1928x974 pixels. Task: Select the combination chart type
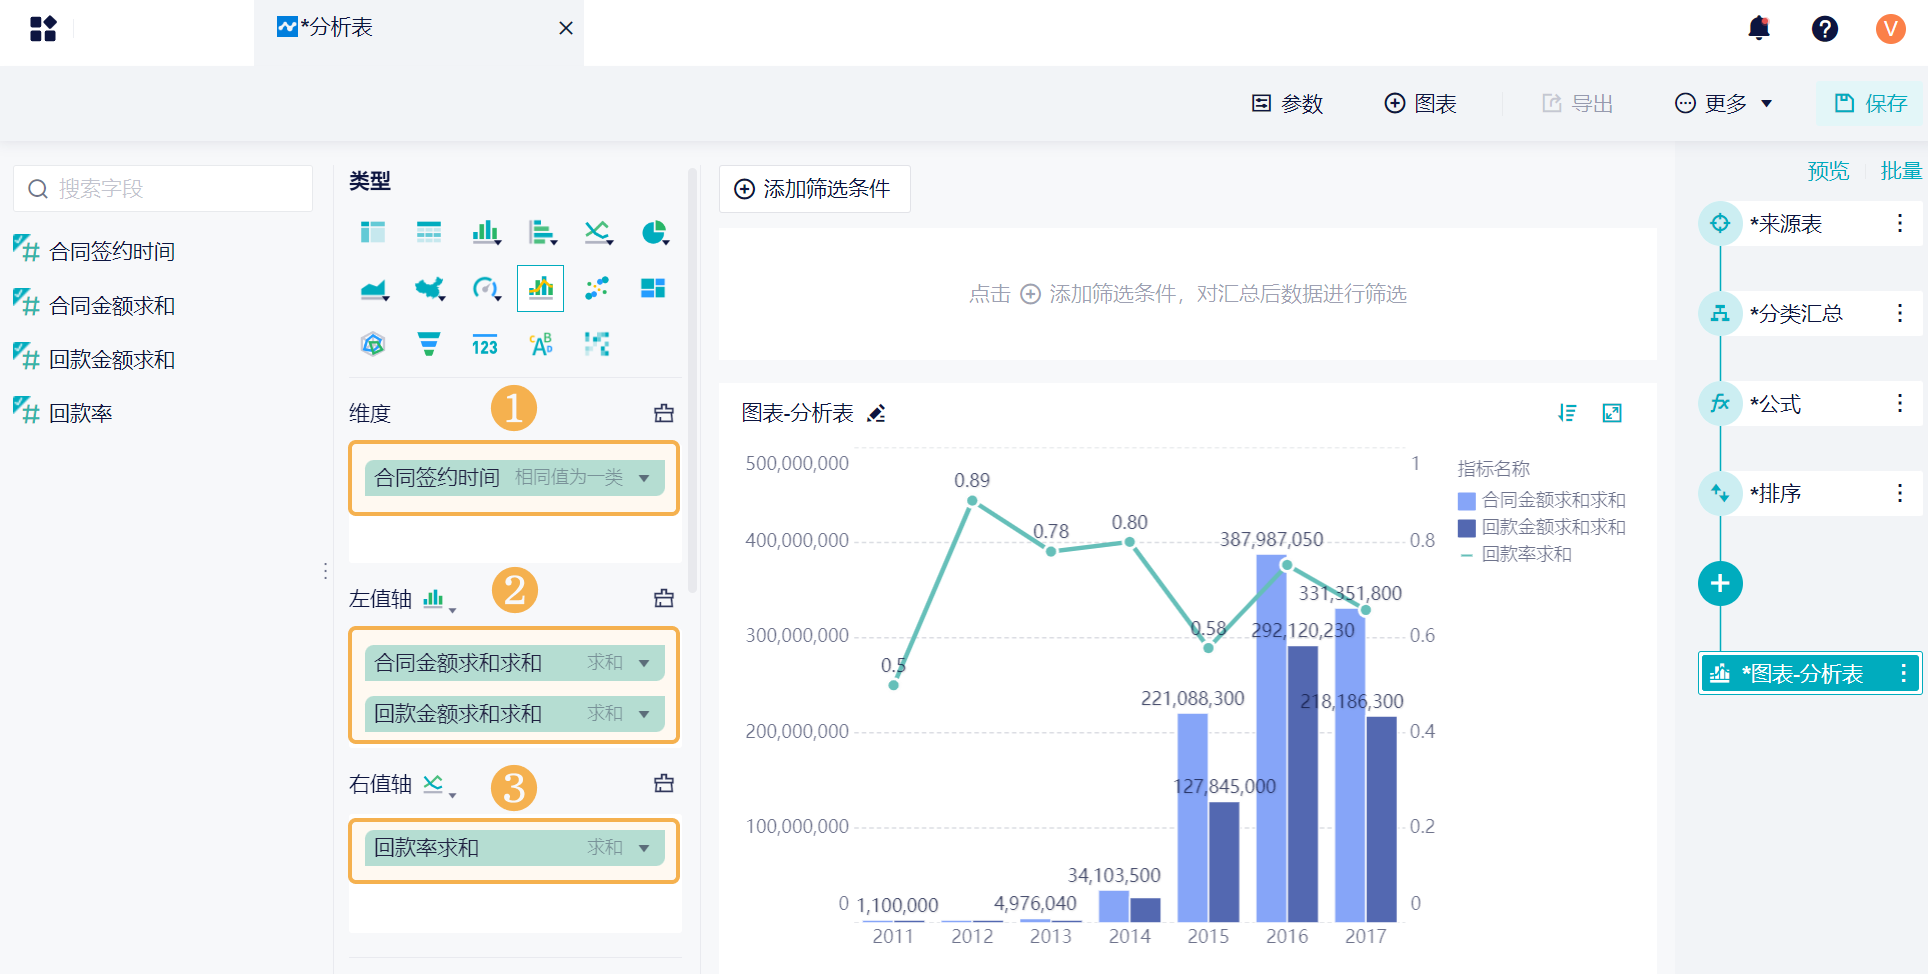click(540, 289)
